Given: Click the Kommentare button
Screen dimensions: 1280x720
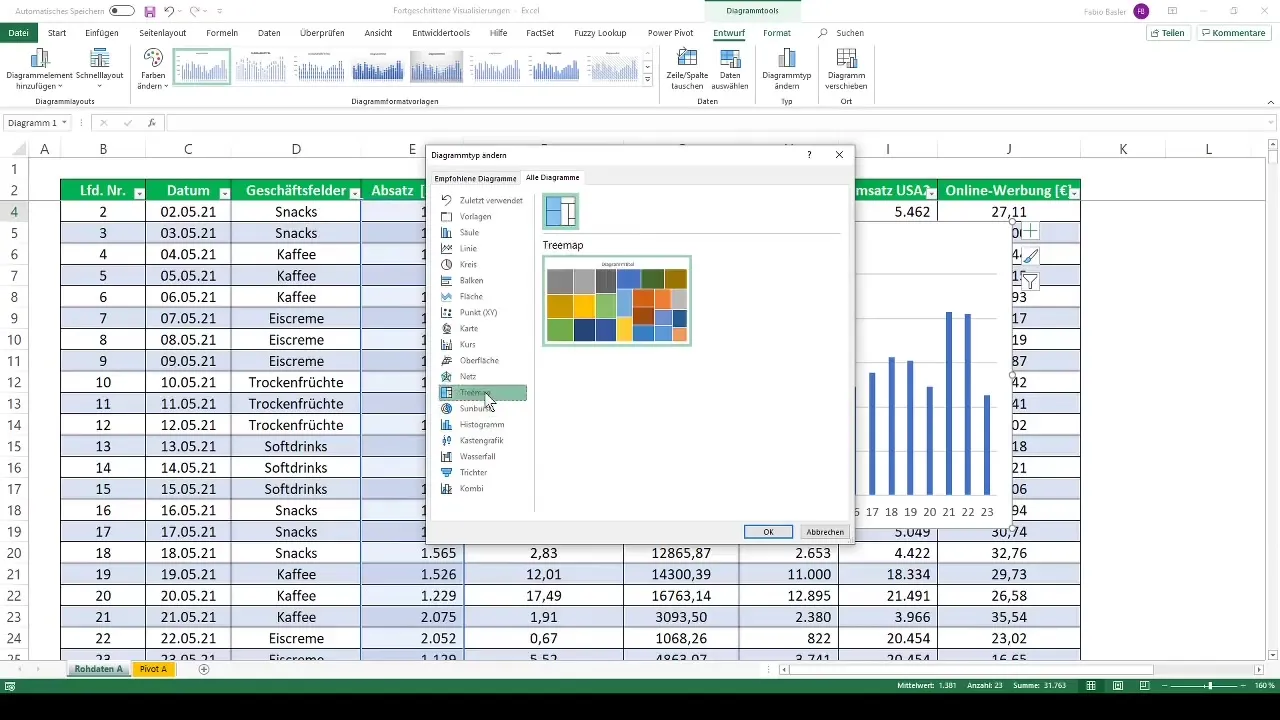Looking at the screenshot, I should [x=1234, y=33].
